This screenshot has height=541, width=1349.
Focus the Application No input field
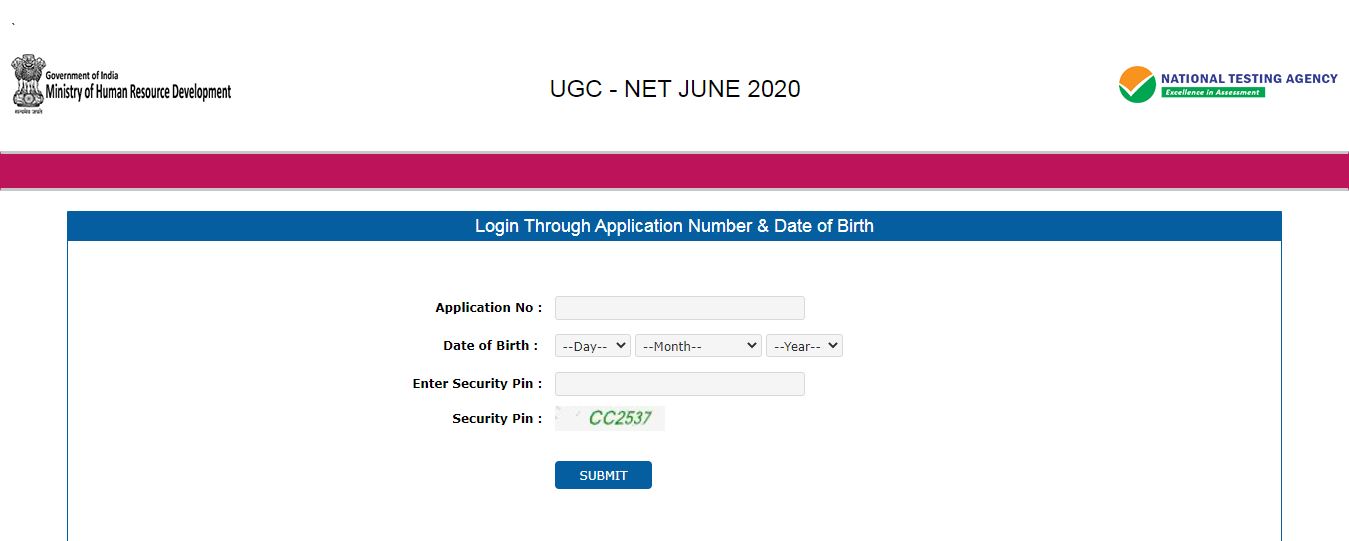[680, 308]
